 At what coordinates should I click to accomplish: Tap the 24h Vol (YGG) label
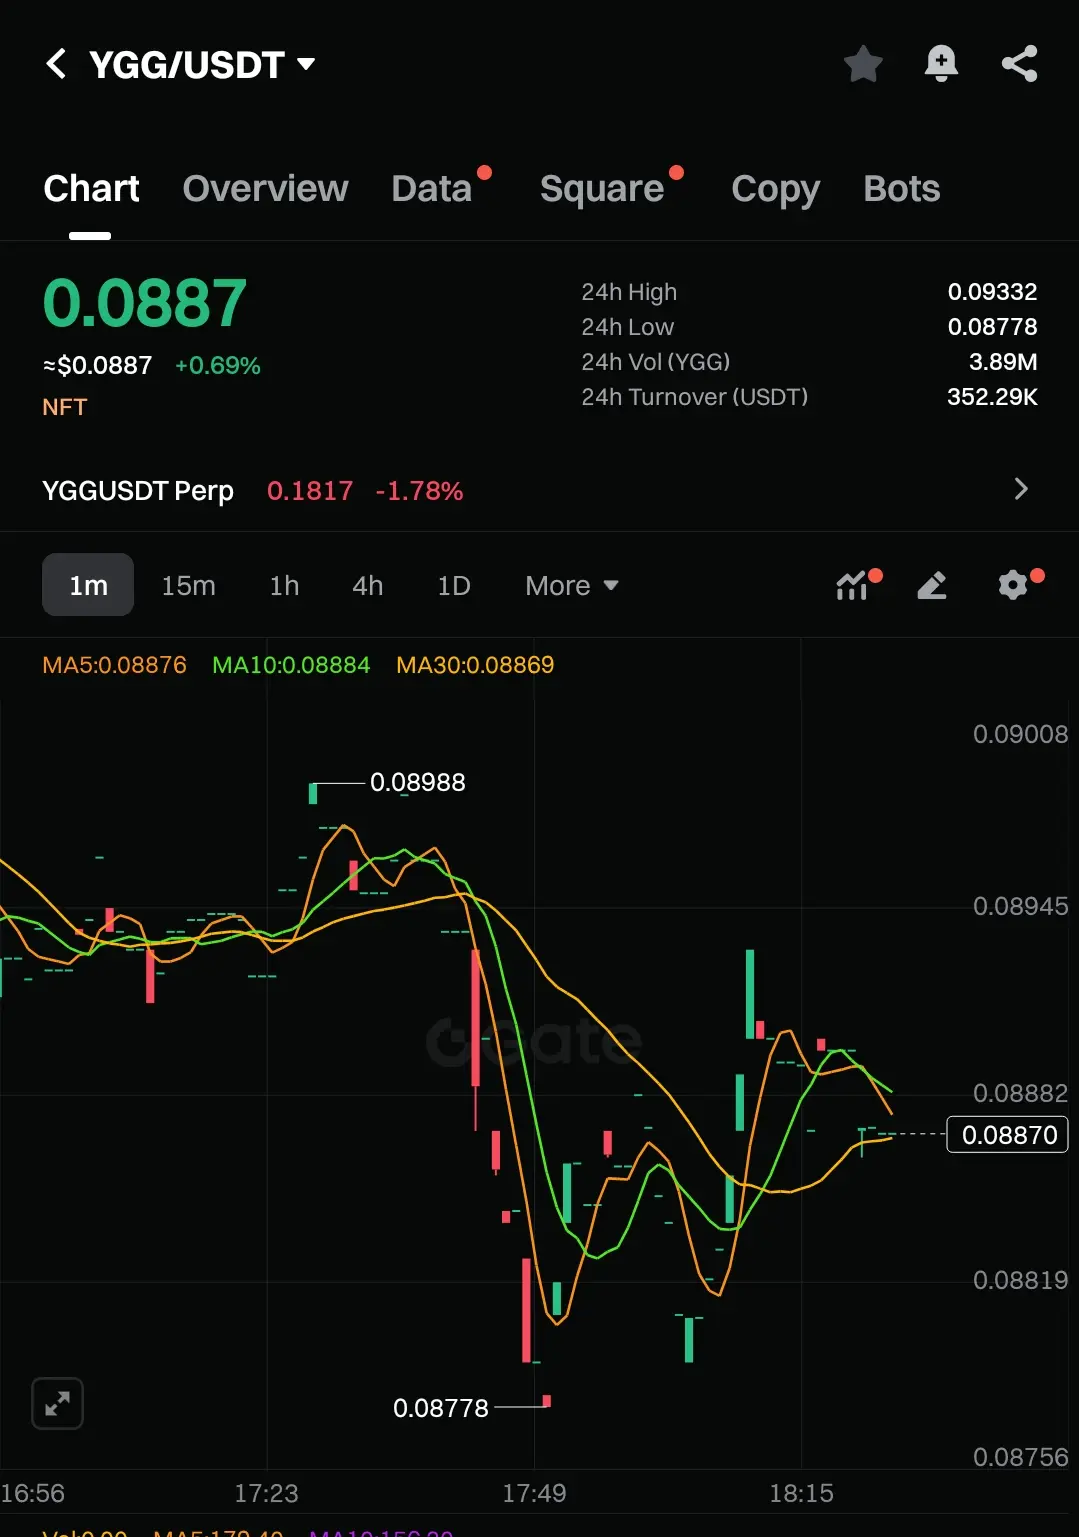tap(655, 362)
